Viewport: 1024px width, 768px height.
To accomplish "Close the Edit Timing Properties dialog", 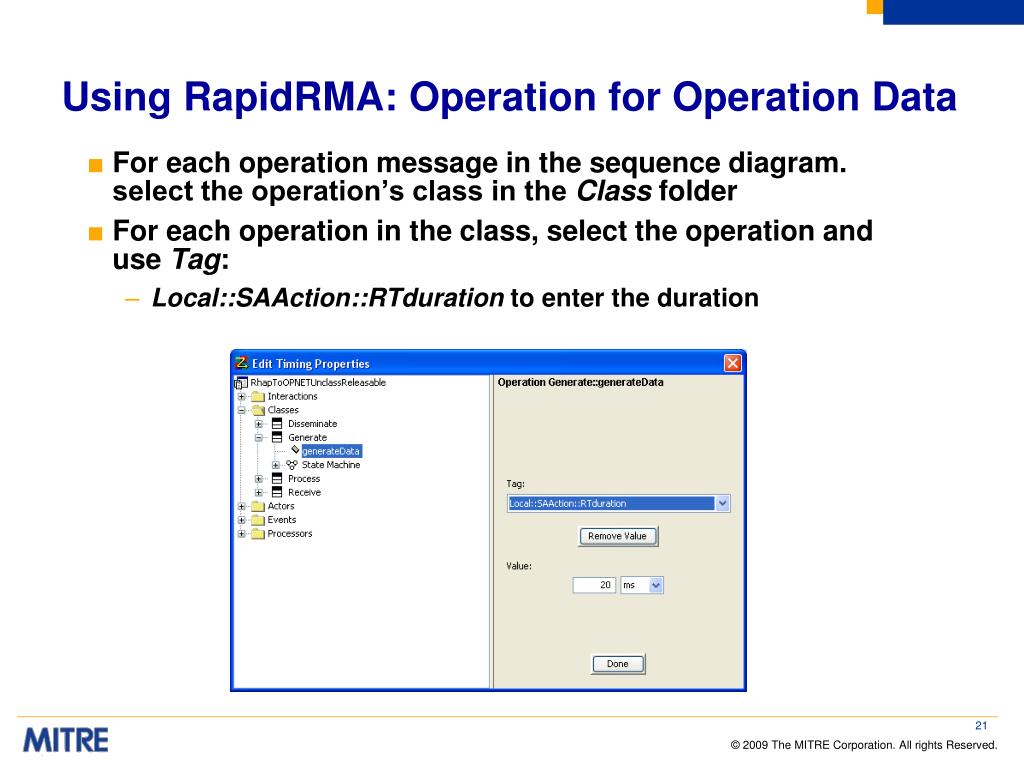I will [733, 363].
